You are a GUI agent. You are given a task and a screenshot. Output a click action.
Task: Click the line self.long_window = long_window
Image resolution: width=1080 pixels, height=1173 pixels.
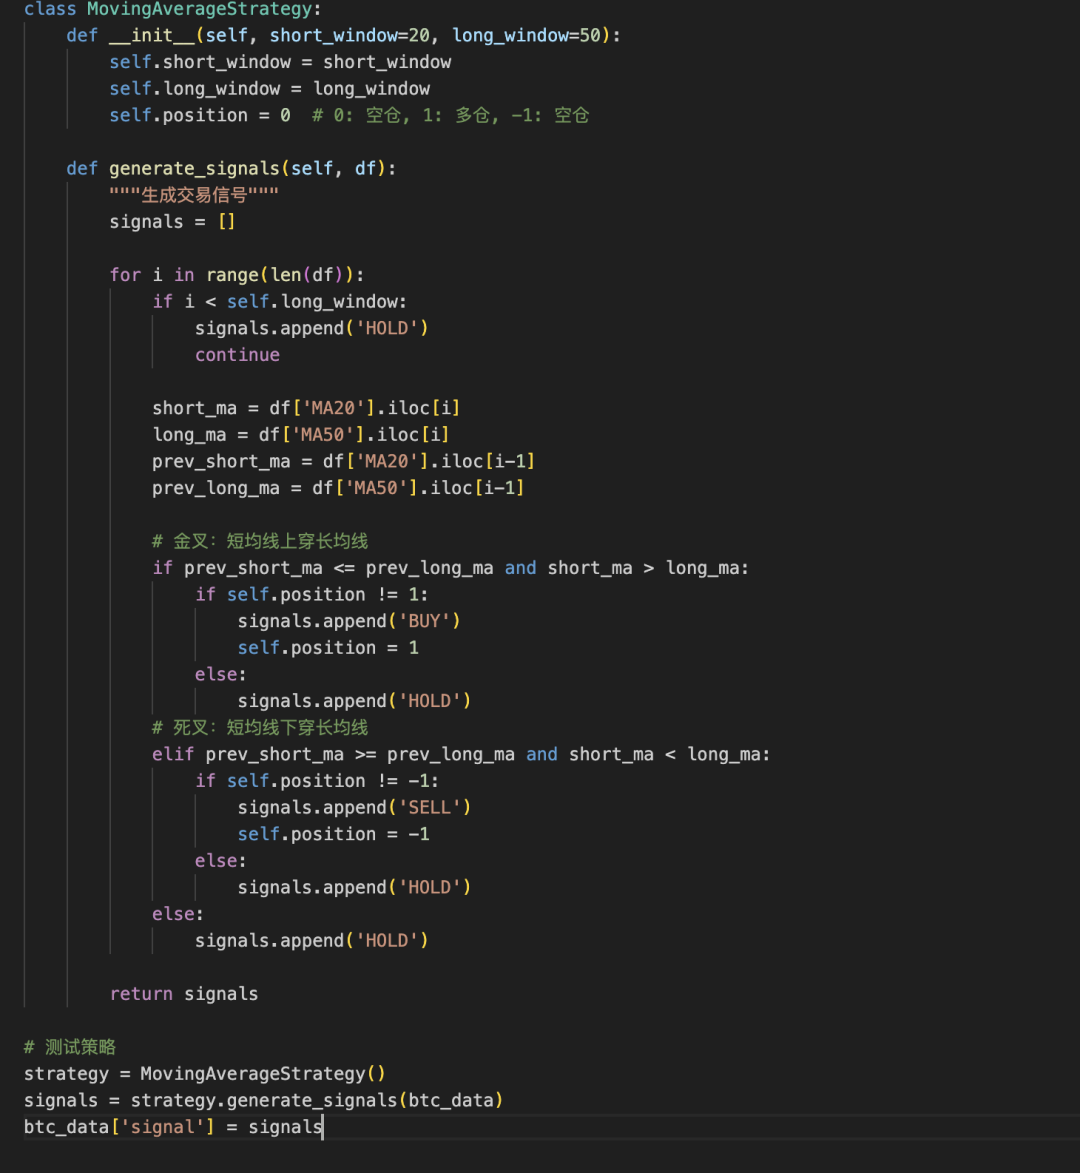269,89
